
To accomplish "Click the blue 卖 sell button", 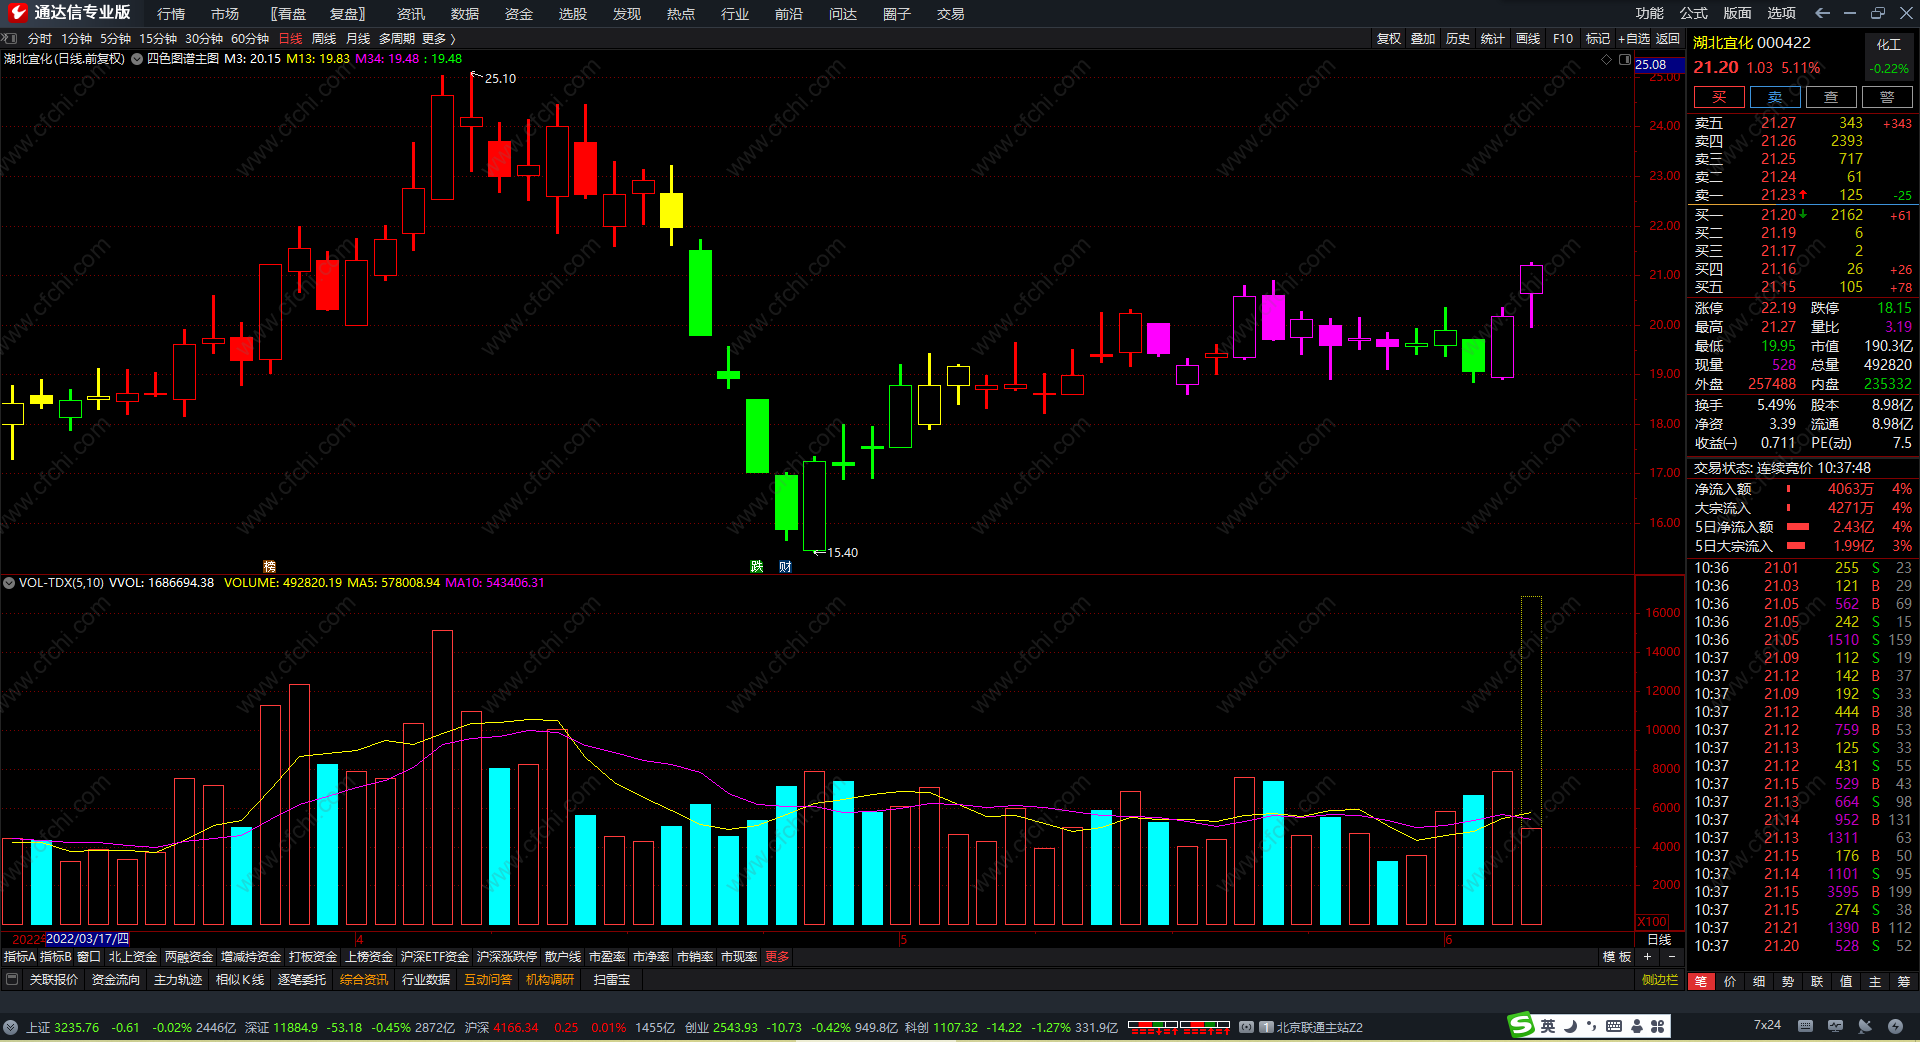I will click(1775, 97).
